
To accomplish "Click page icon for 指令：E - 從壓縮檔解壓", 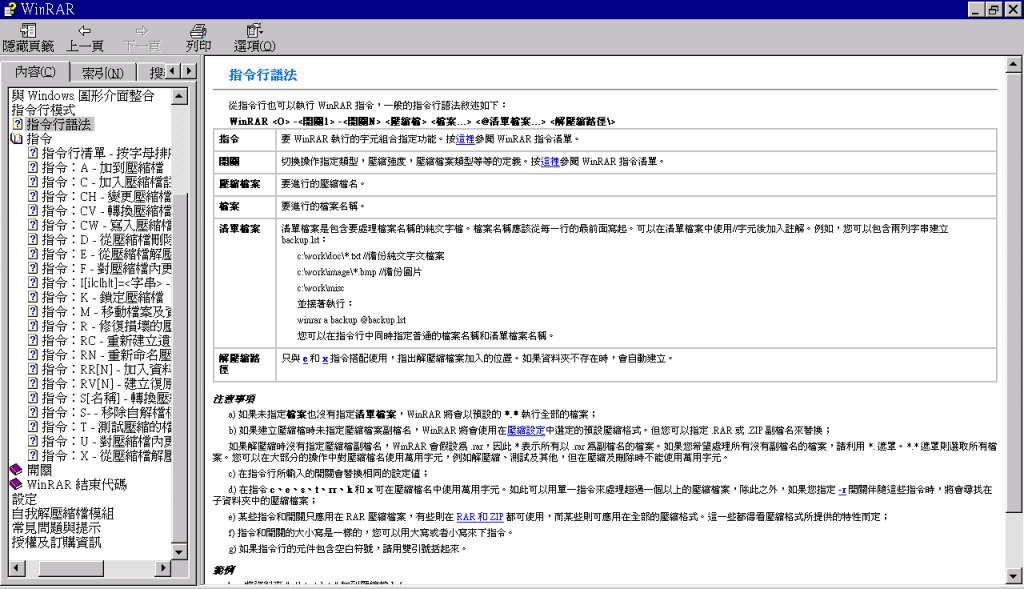I will 33,253.
